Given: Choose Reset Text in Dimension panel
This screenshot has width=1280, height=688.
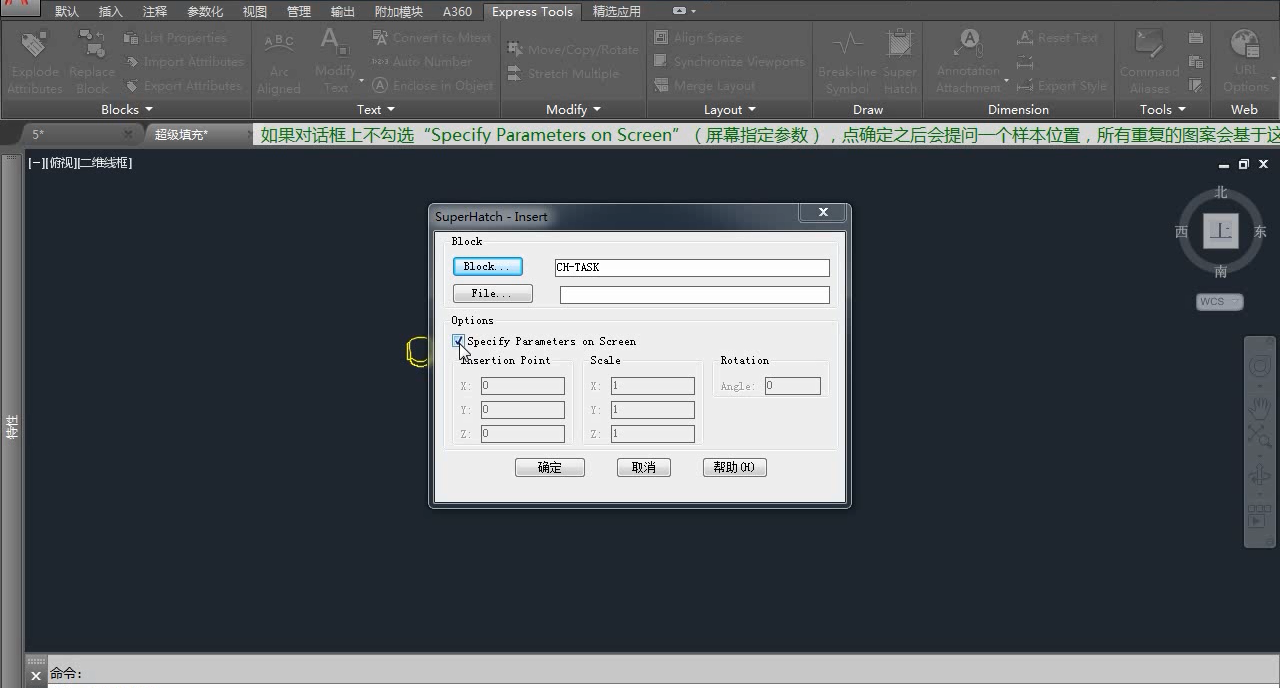Looking at the screenshot, I should point(1057,38).
